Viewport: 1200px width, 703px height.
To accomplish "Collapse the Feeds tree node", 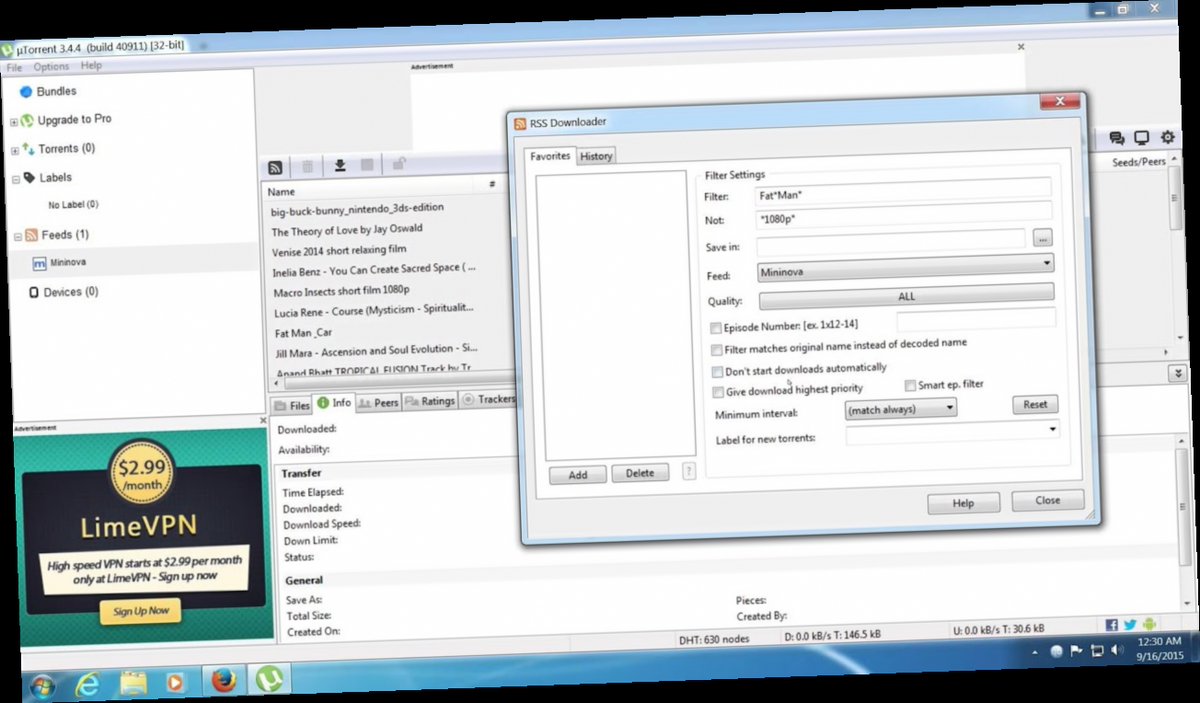I will (17, 237).
